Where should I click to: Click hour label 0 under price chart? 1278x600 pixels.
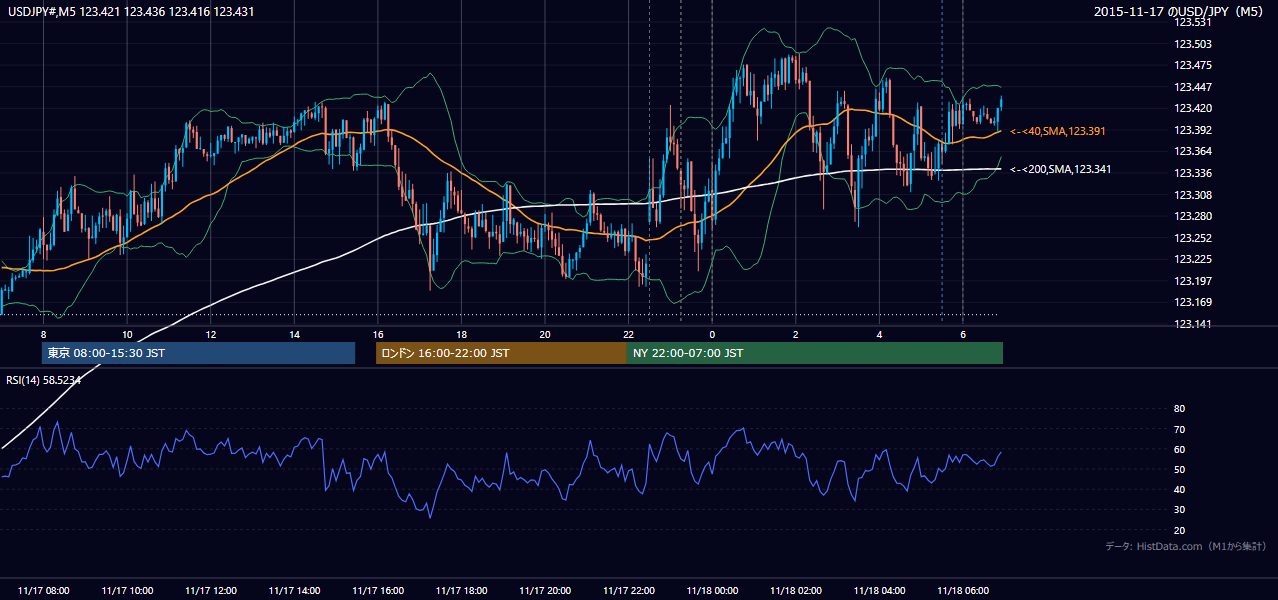[712, 334]
